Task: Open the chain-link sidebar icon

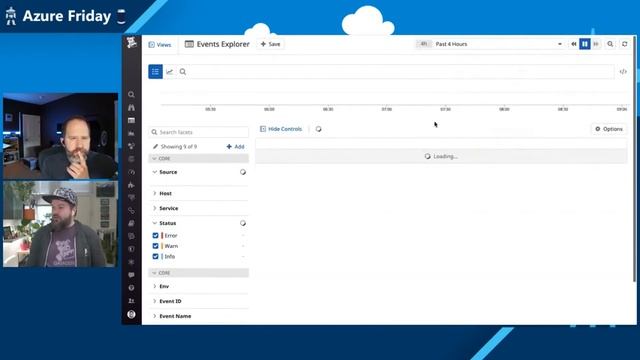Action: pyautogui.click(x=131, y=211)
